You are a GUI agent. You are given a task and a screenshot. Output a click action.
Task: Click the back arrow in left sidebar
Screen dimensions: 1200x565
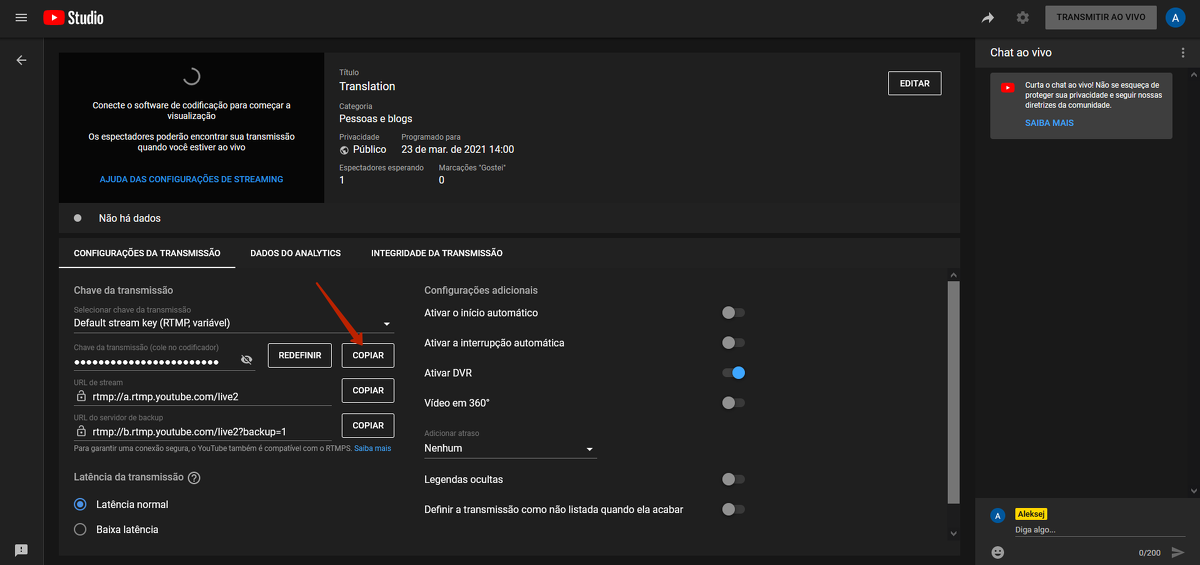21,60
